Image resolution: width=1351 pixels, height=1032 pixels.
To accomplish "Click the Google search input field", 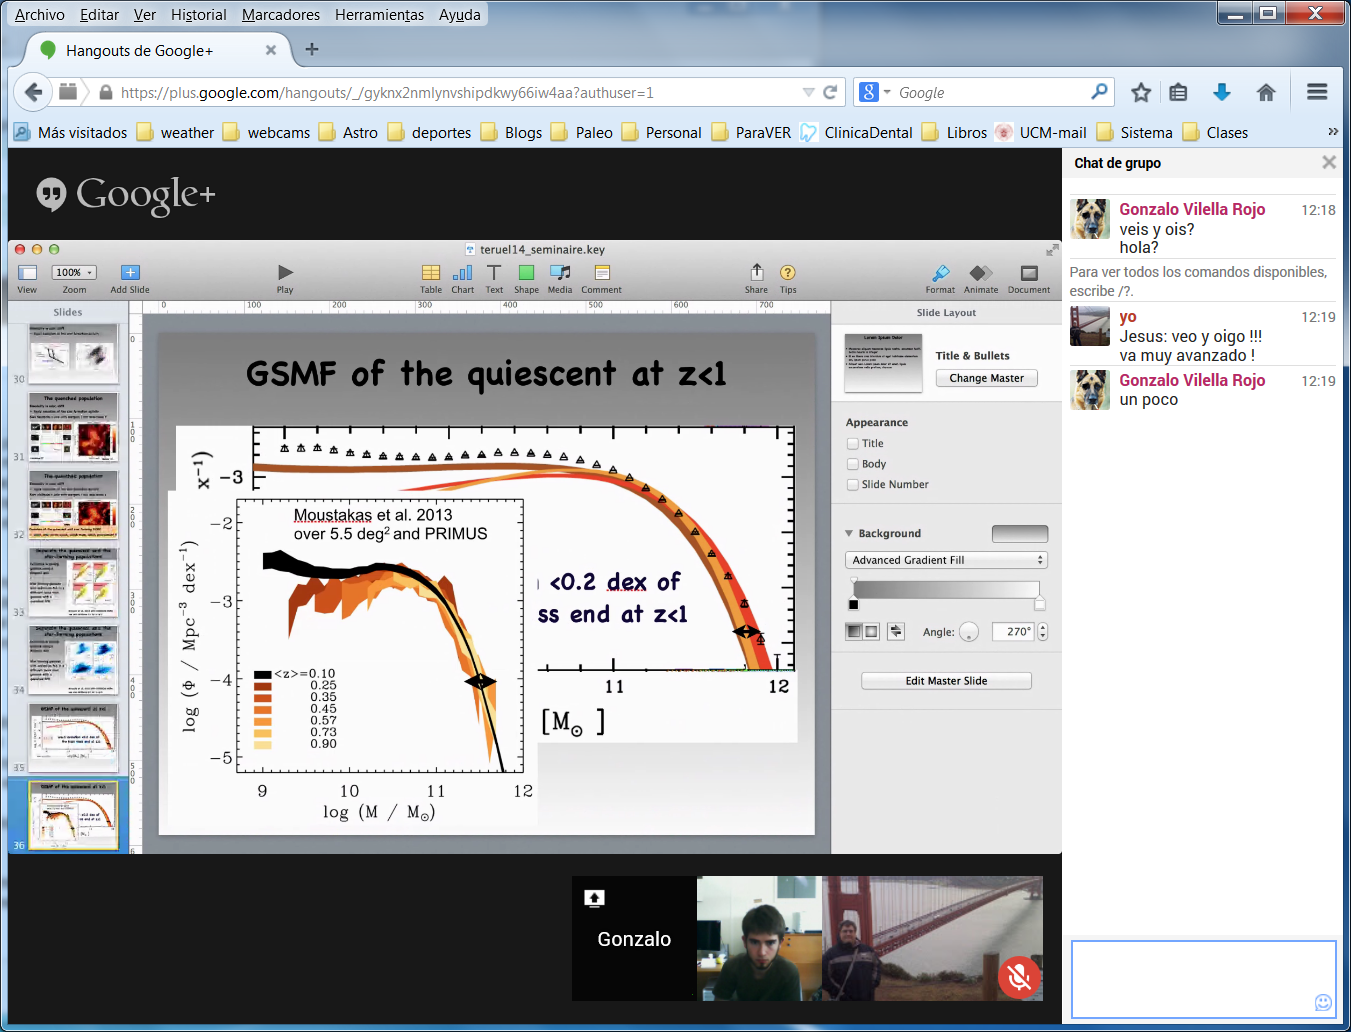I will pyautogui.click(x=990, y=92).
